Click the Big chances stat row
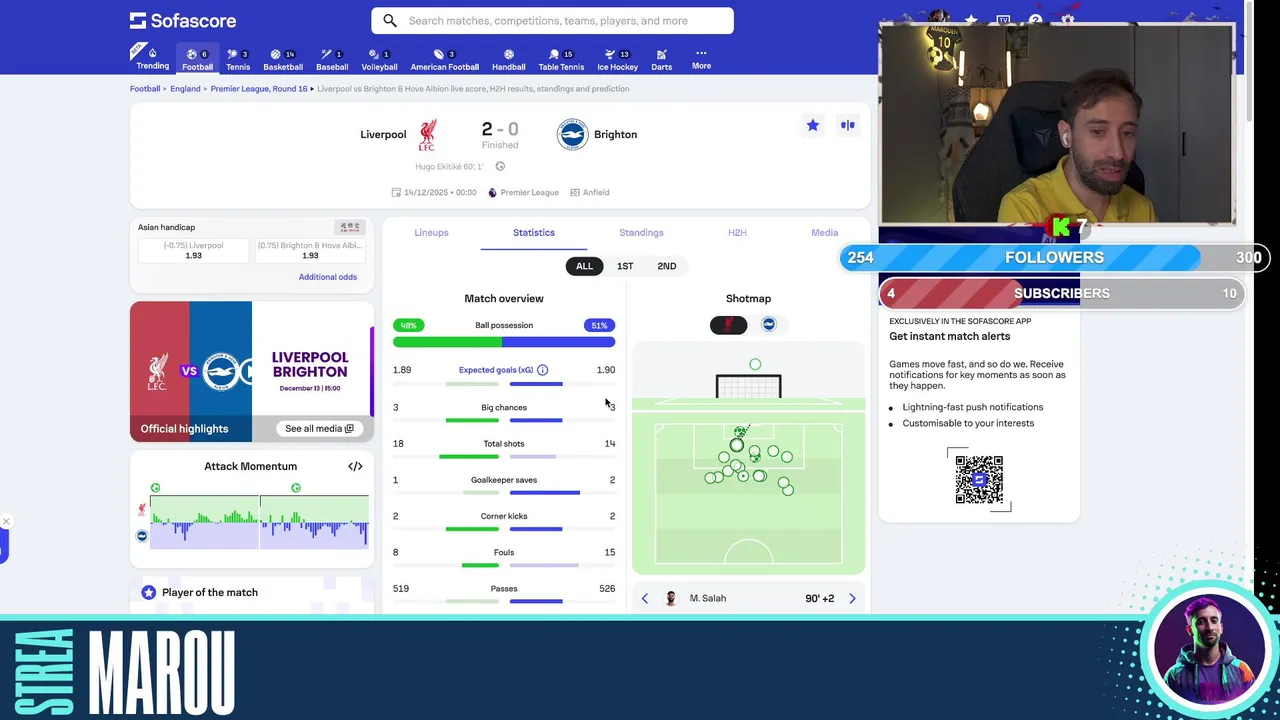 (504, 412)
